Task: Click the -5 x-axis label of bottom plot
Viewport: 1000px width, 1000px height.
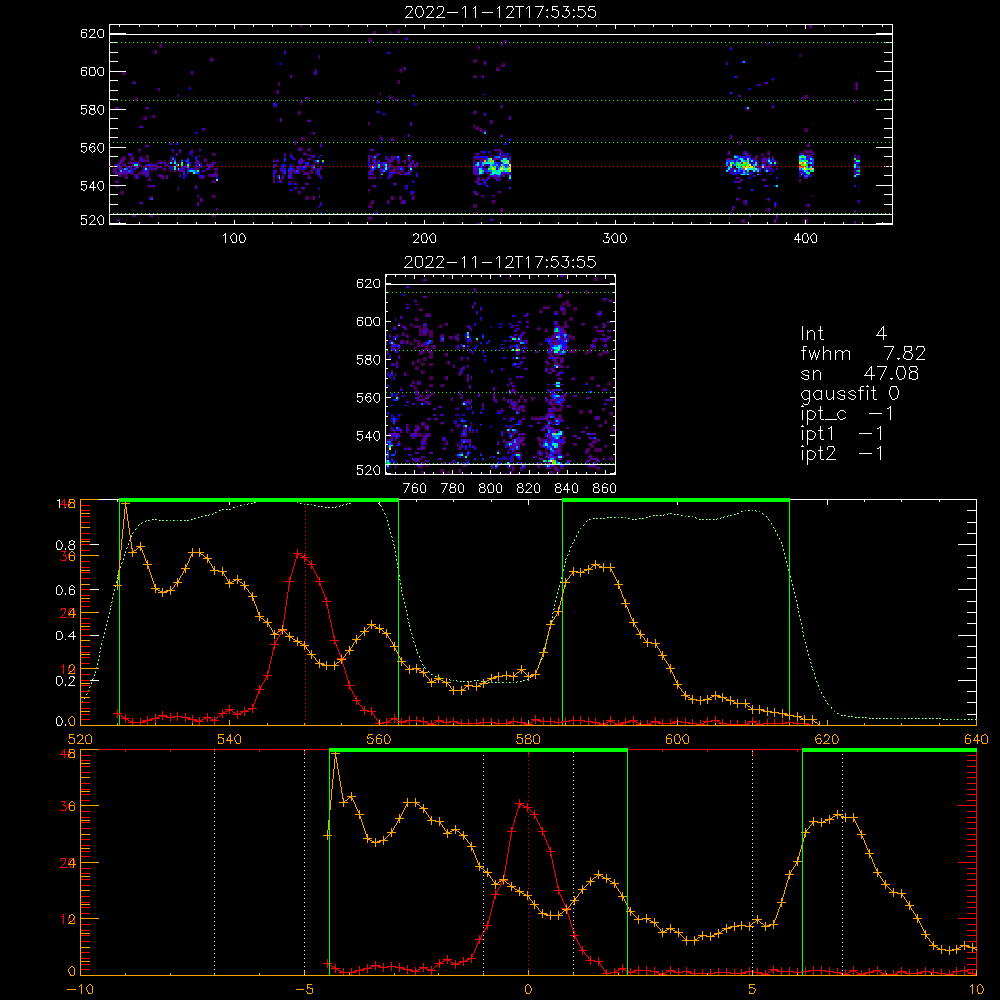Action: 304,990
